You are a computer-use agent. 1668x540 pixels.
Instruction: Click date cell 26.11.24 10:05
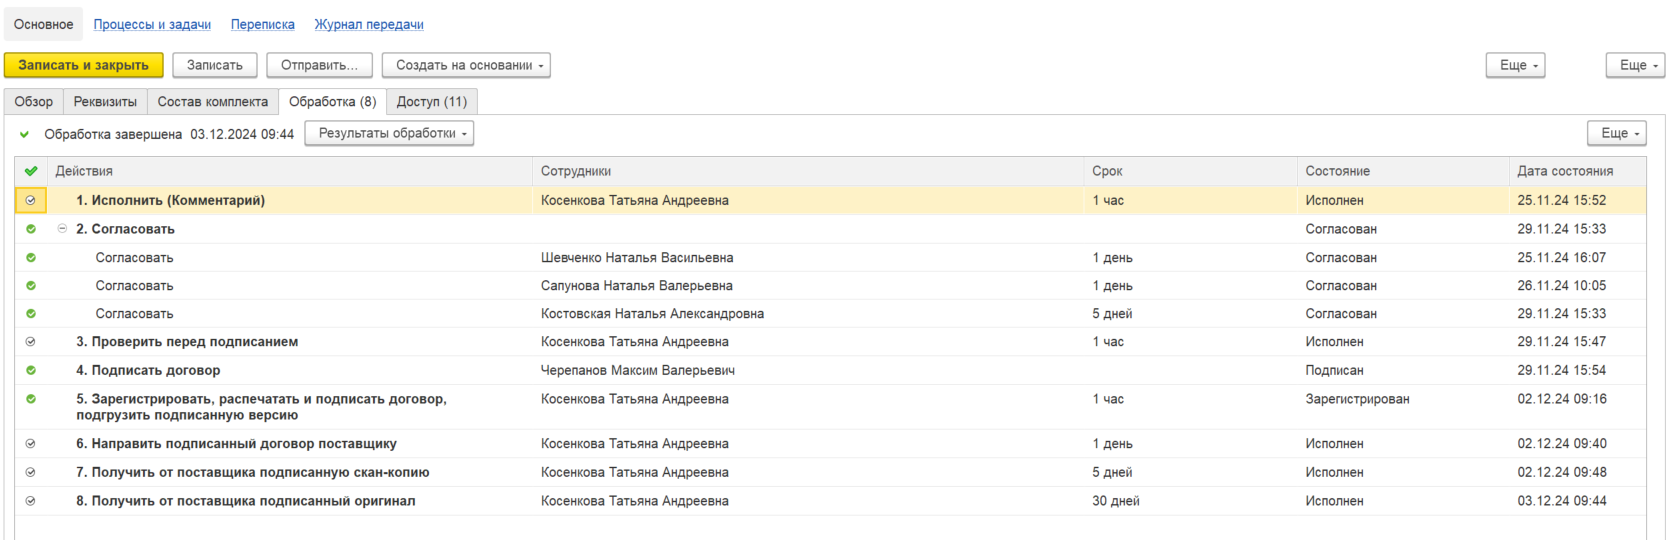click(1561, 286)
